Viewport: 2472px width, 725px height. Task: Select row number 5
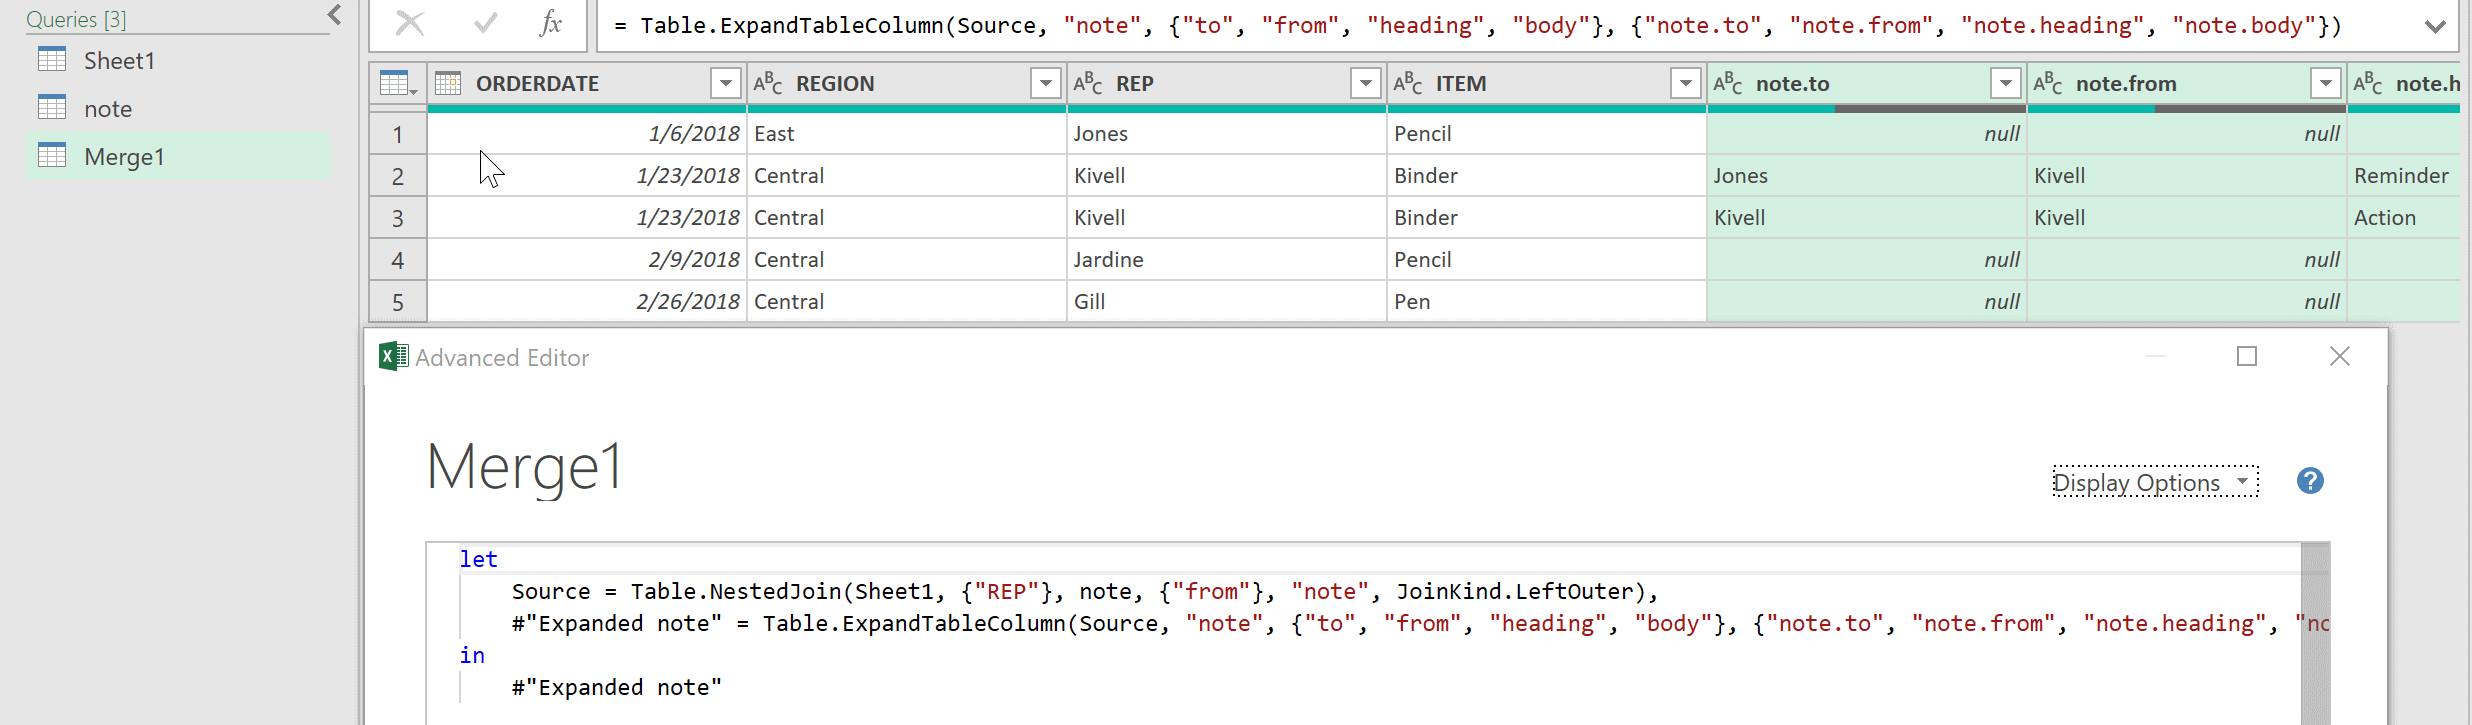pos(398,302)
